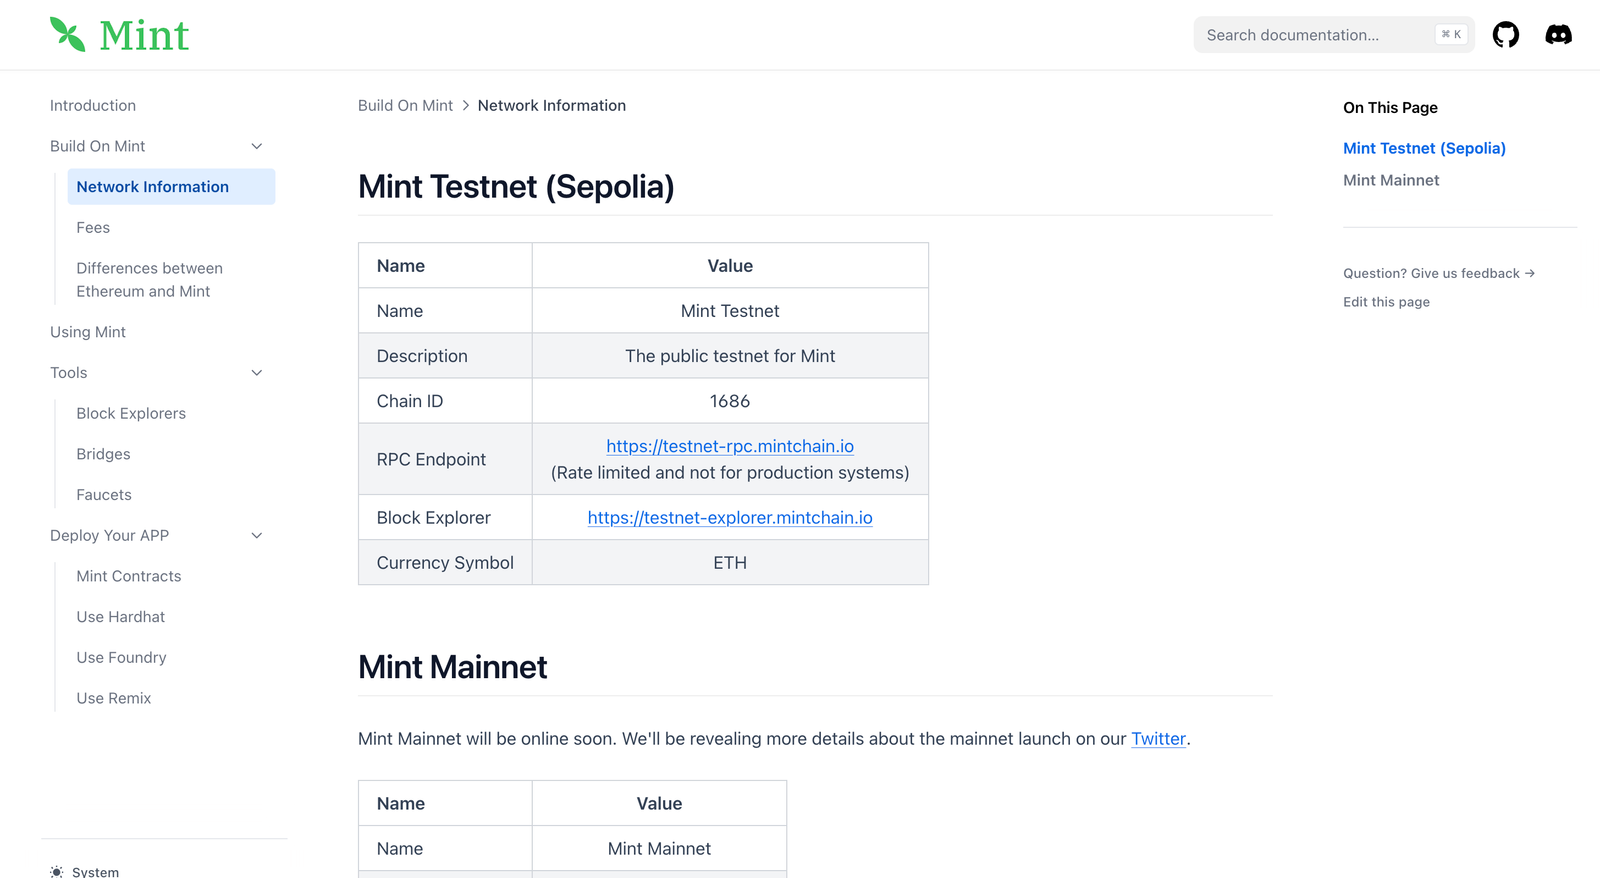Open the Faucets page
Image resolution: width=1600 pixels, height=878 pixels.
tap(104, 495)
